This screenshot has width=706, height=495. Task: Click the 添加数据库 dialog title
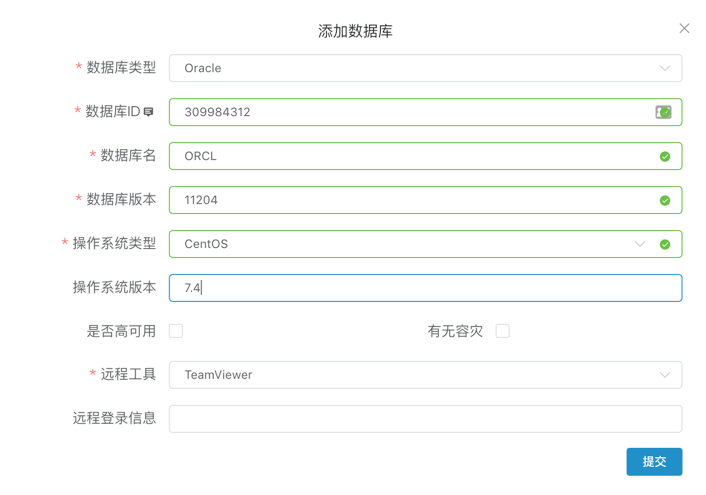[355, 31]
